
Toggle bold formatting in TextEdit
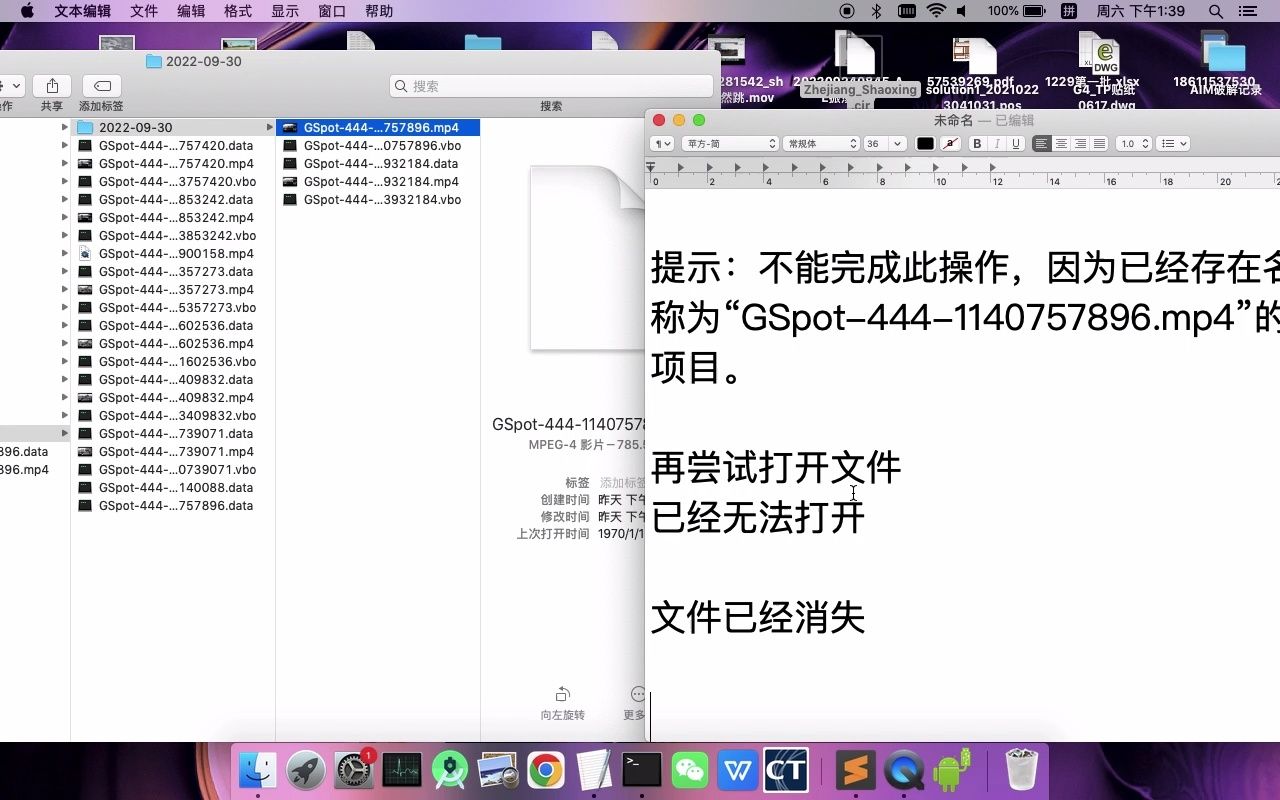(x=977, y=143)
